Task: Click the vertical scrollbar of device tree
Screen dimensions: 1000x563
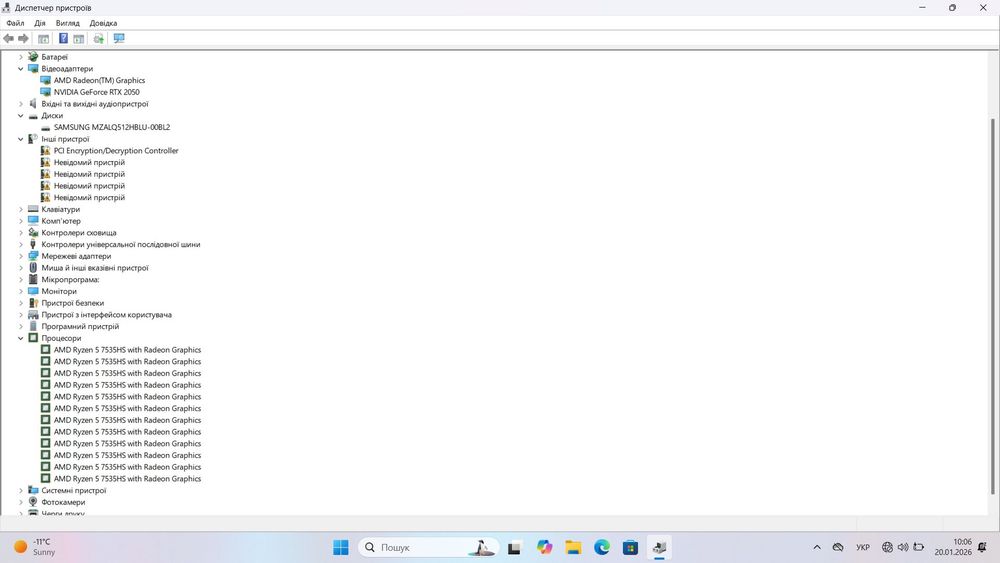Action: pyautogui.click(x=993, y=306)
